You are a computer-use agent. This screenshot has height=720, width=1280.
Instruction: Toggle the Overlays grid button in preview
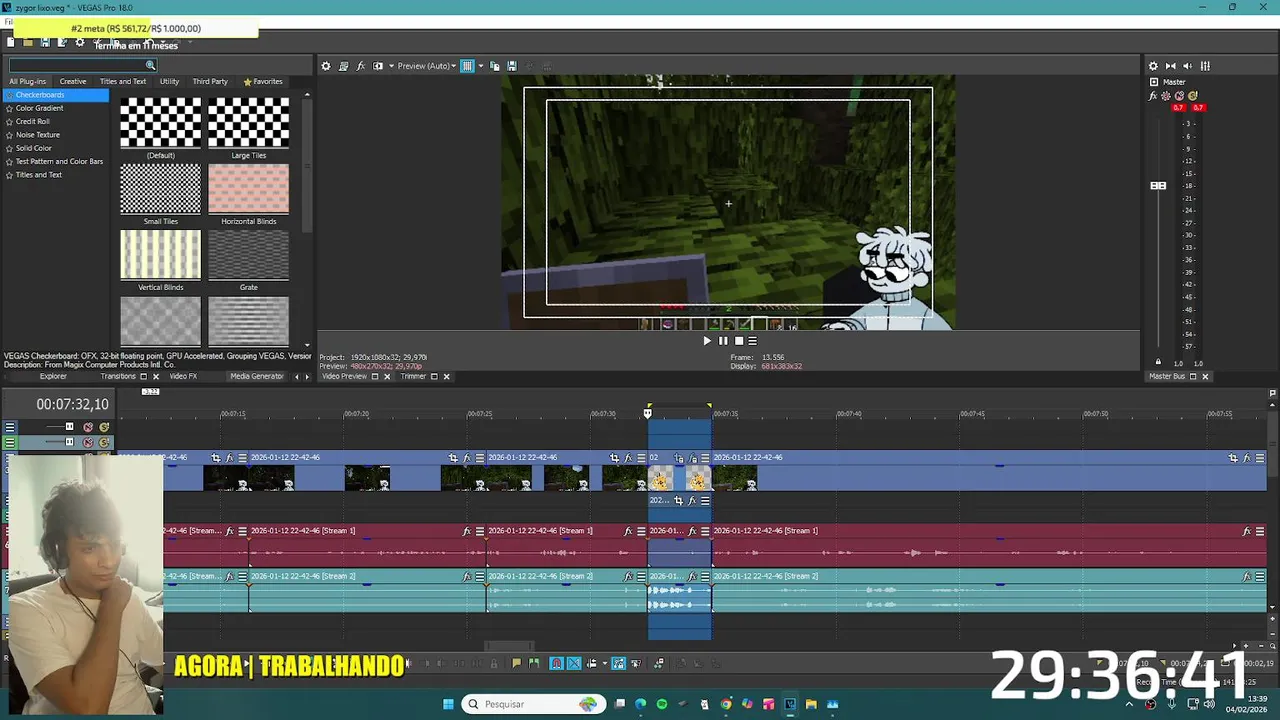[x=467, y=66]
